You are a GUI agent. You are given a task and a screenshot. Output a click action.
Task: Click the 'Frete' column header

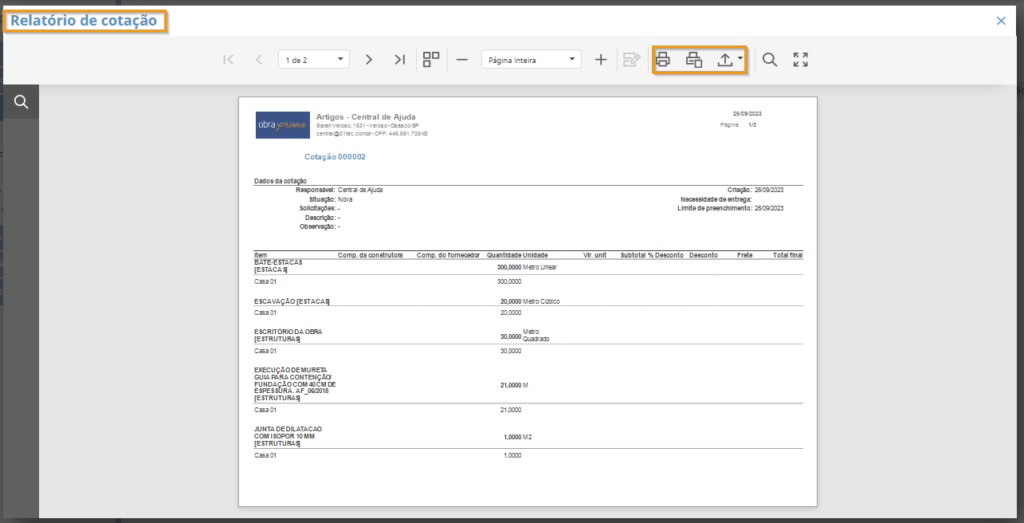[745, 255]
